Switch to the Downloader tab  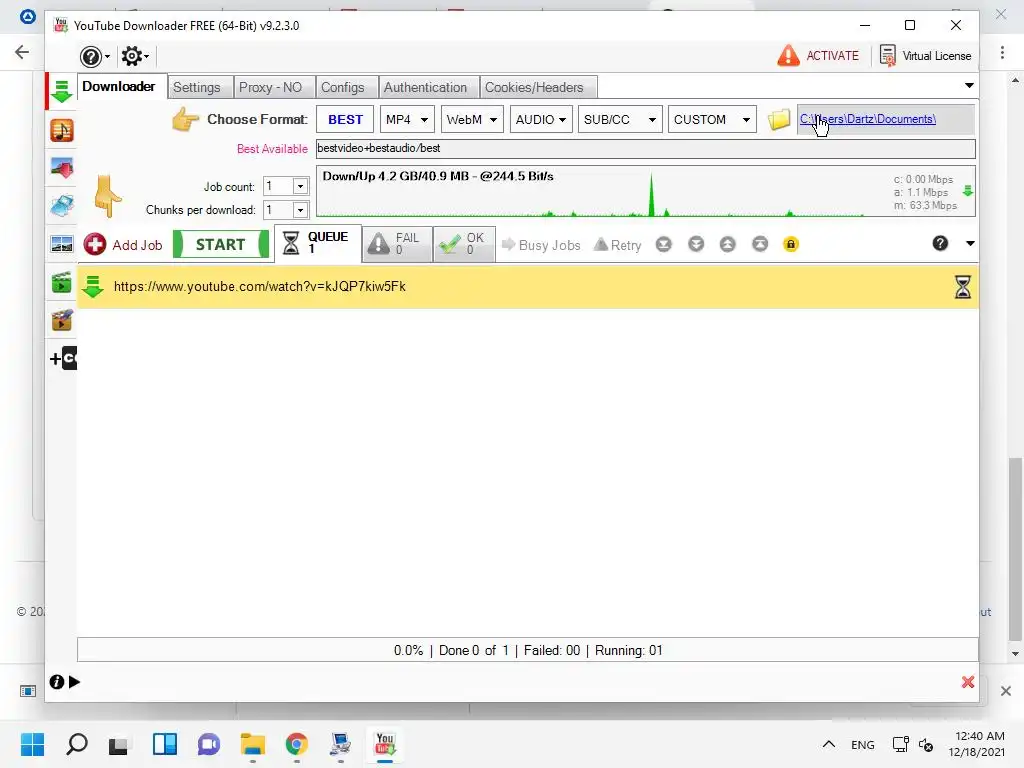pyautogui.click(x=119, y=86)
